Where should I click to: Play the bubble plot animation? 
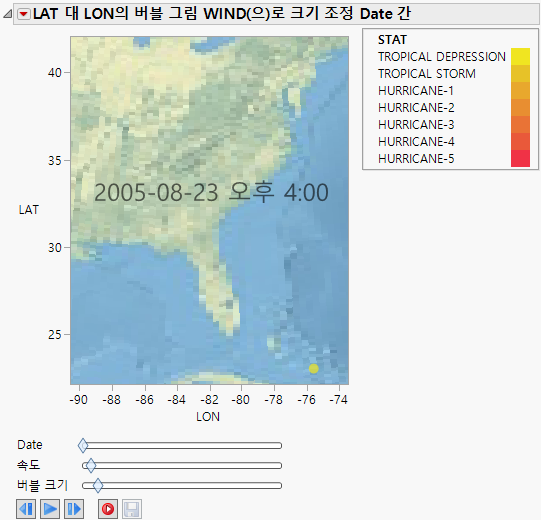pyautogui.click(x=50, y=509)
